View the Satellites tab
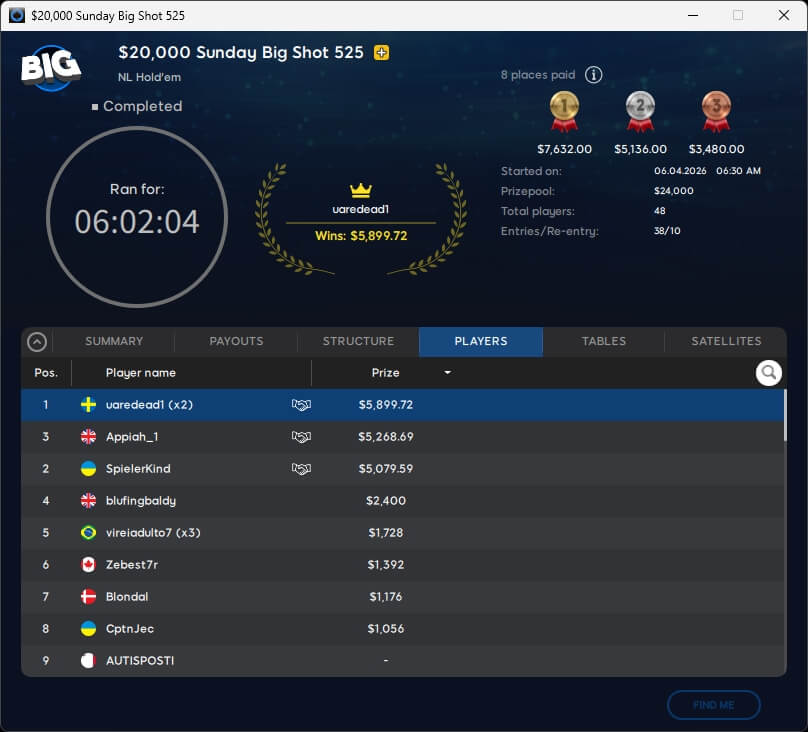This screenshot has height=732, width=808. 726,341
